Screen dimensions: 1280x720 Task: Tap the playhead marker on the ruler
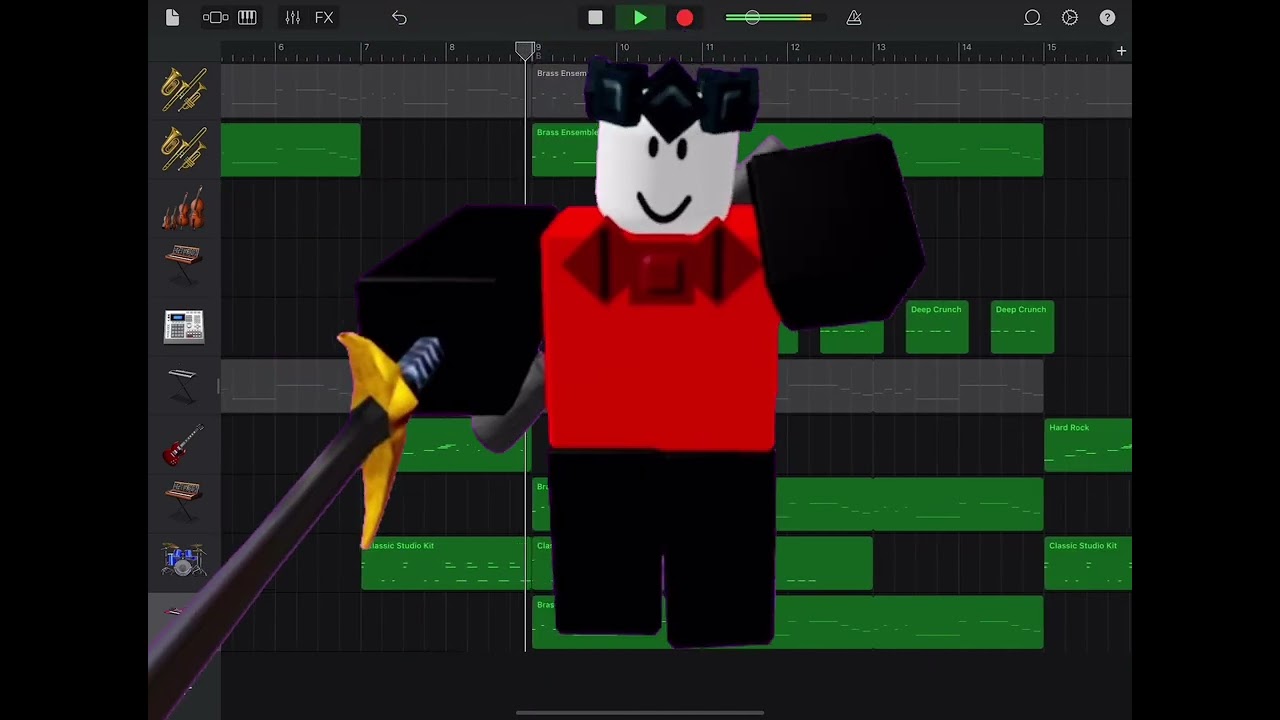click(525, 50)
